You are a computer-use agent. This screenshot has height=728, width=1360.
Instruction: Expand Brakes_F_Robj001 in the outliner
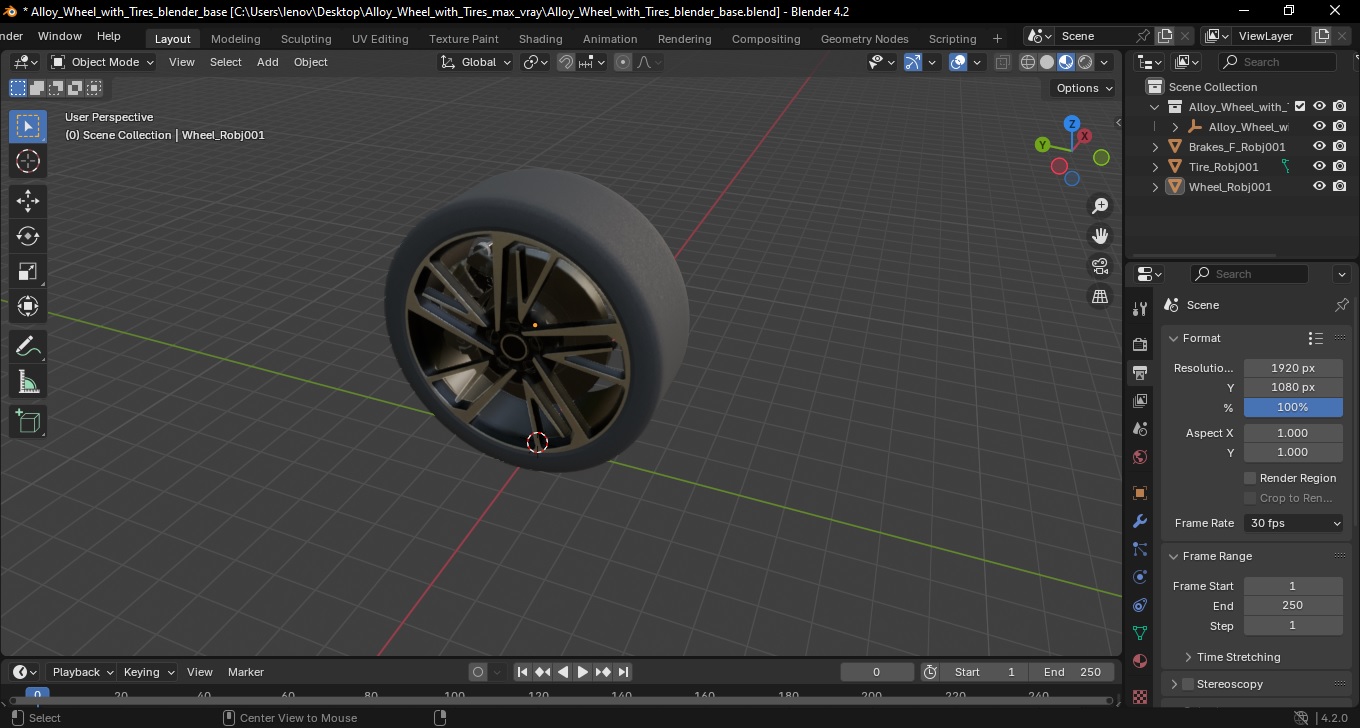1156,147
